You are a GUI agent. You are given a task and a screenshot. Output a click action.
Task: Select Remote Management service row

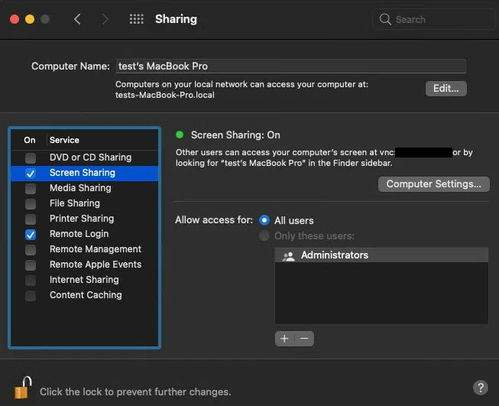85,249
